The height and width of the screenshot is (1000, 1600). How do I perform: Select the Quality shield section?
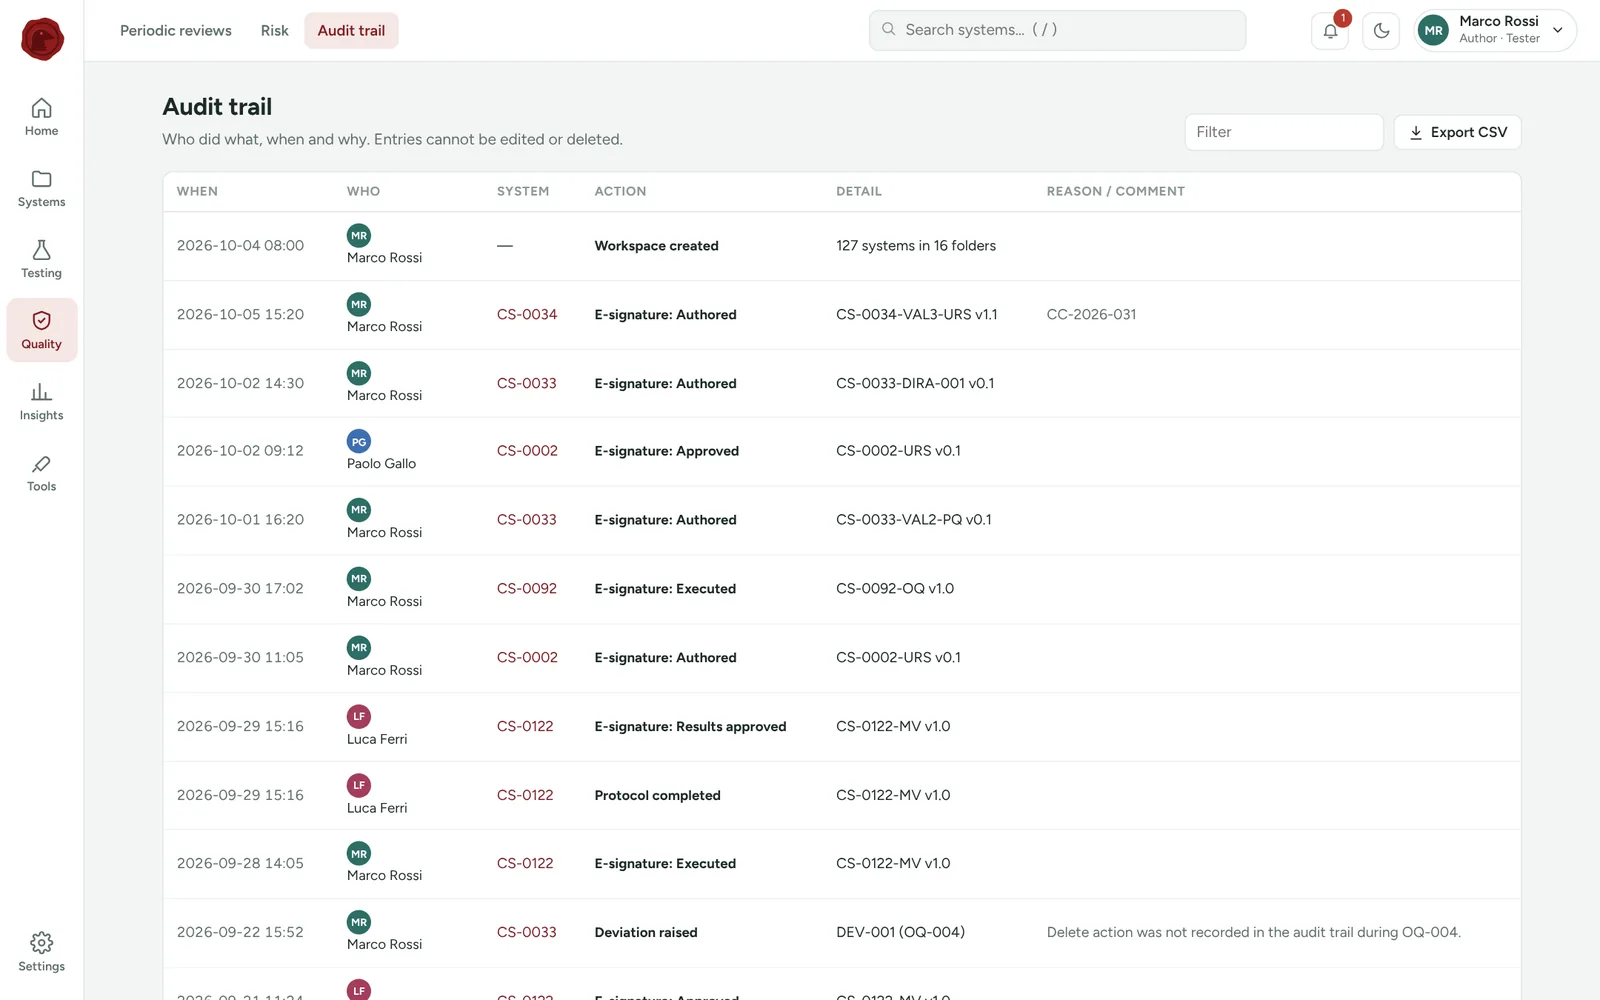(41, 330)
